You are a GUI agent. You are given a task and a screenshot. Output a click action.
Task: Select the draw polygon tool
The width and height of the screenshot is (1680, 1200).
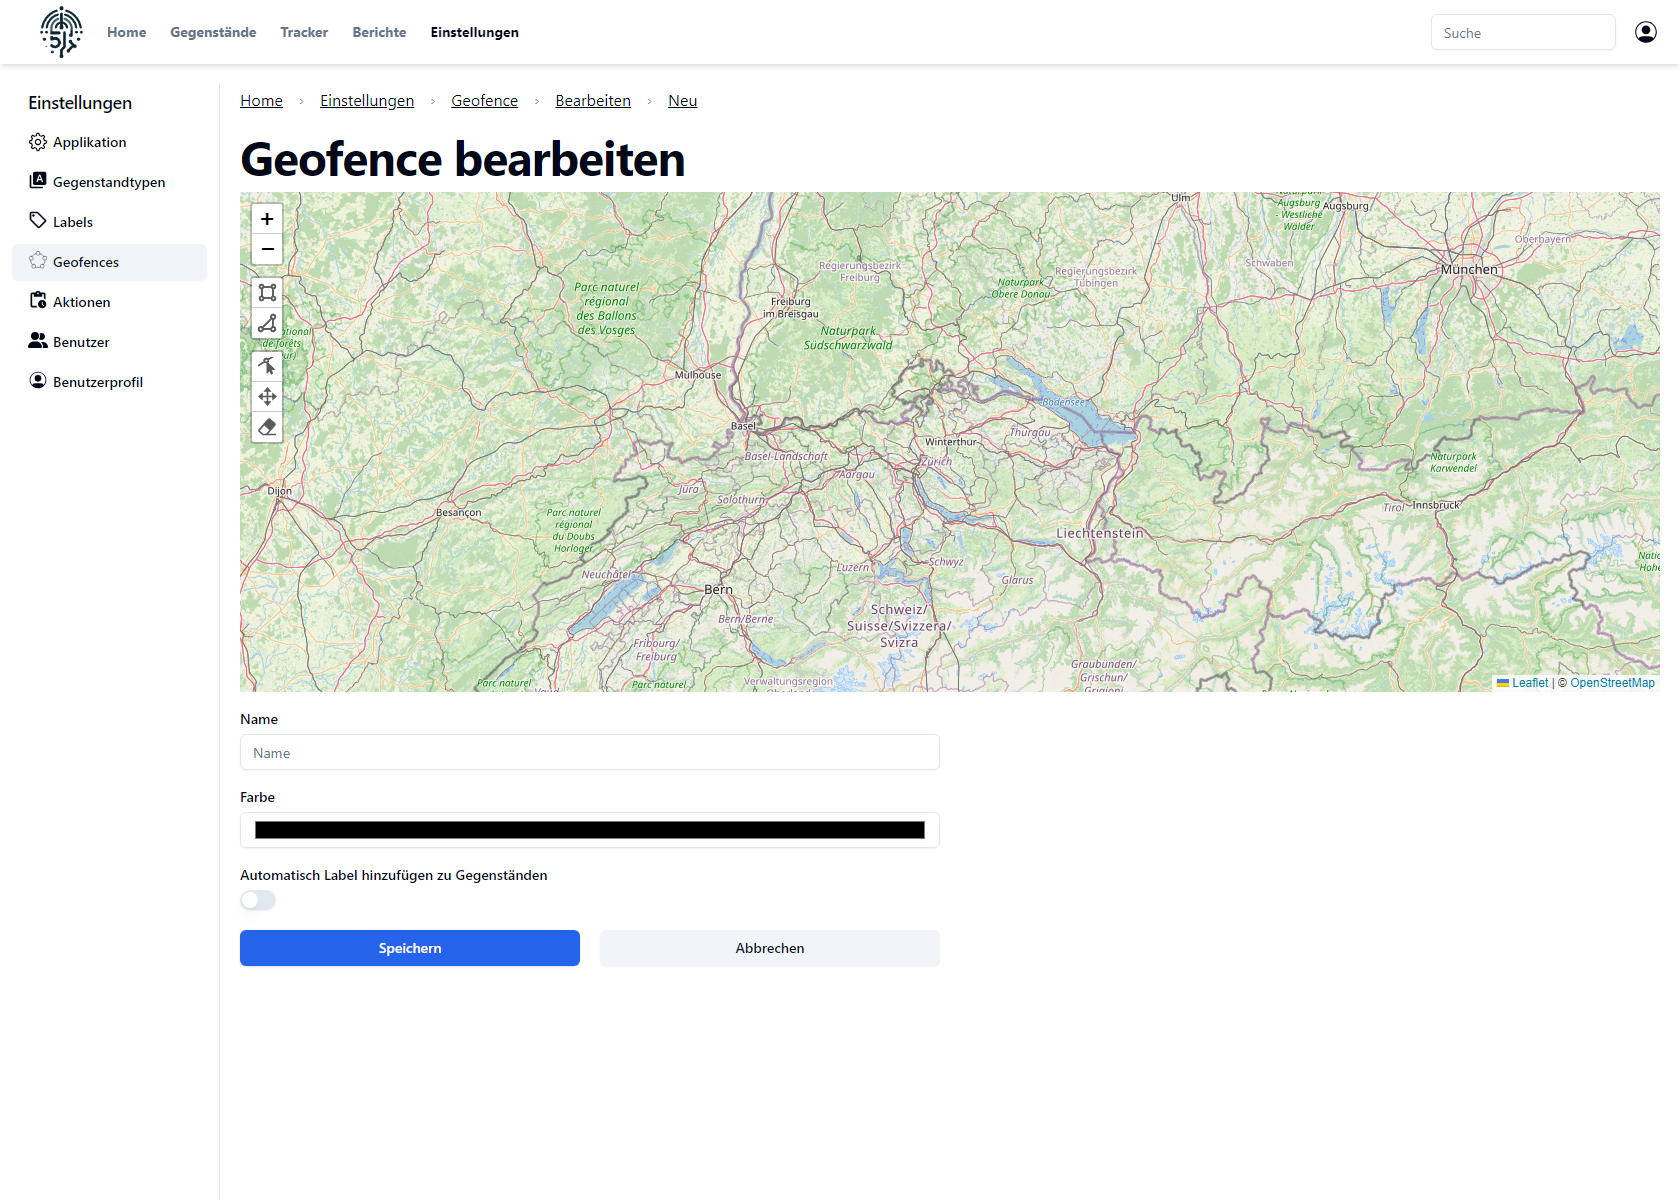[x=267, y=323]
